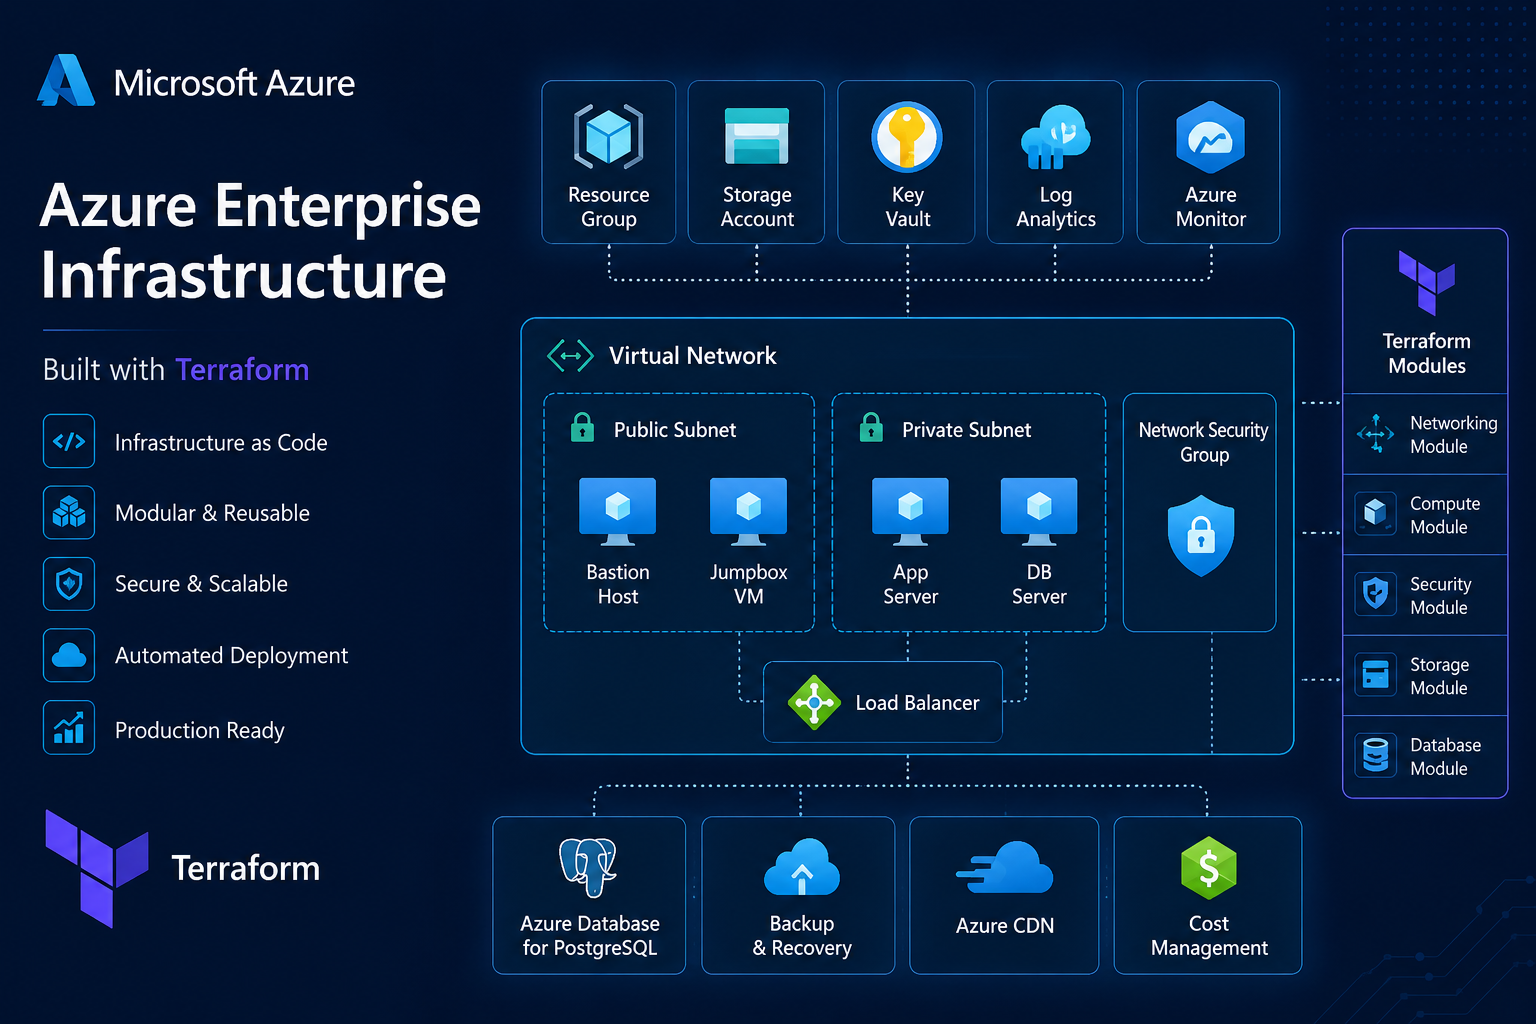Click the Azure Monitor hexagon icon
1536x1024 pixels.
1210,137
